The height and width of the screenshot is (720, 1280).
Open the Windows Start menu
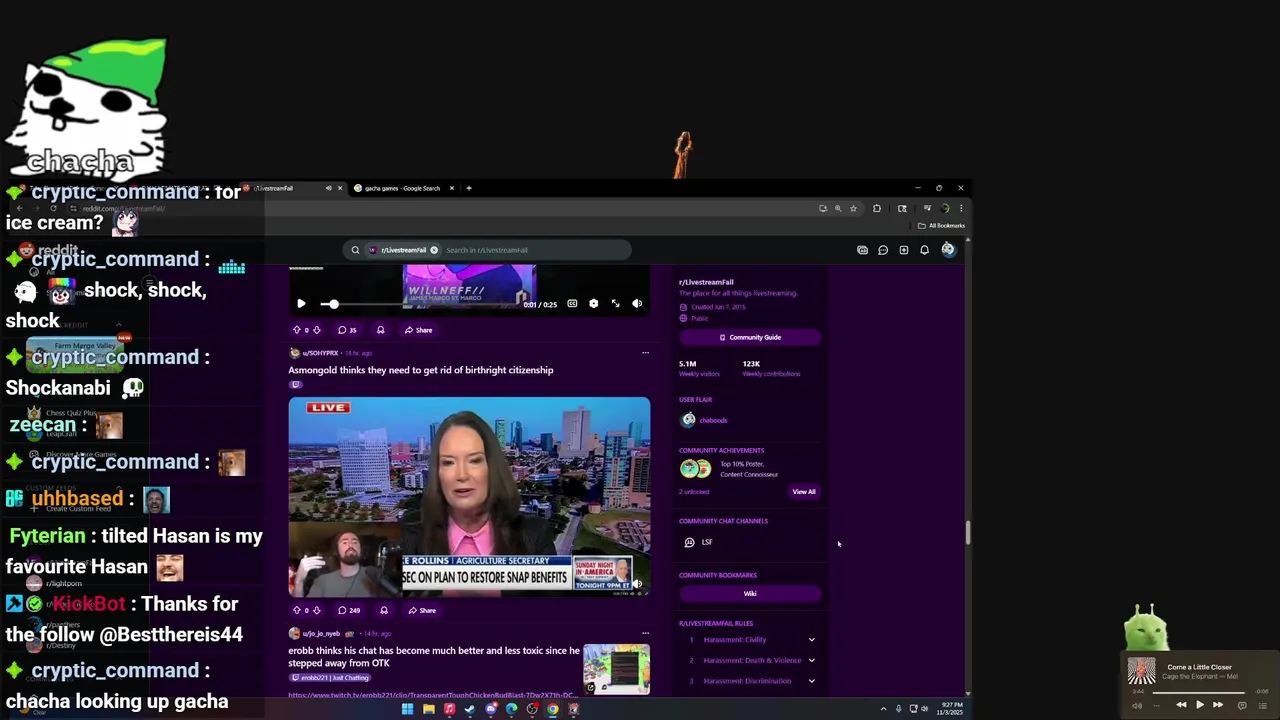coord(407,709)
